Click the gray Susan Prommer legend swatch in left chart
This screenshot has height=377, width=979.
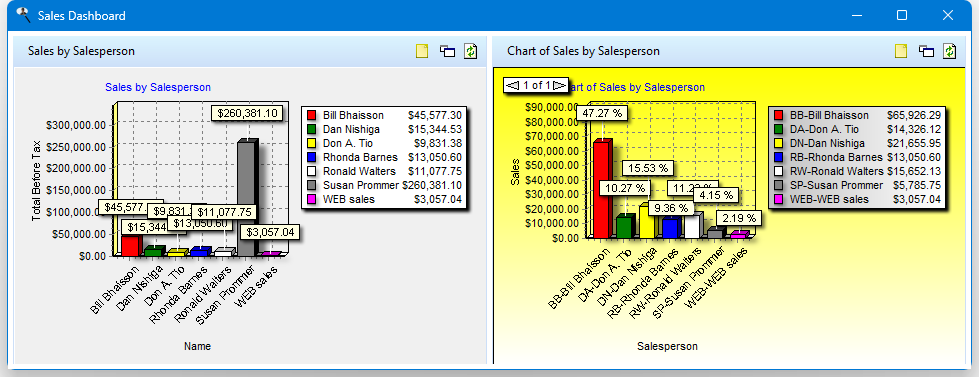tap(312, 185)
